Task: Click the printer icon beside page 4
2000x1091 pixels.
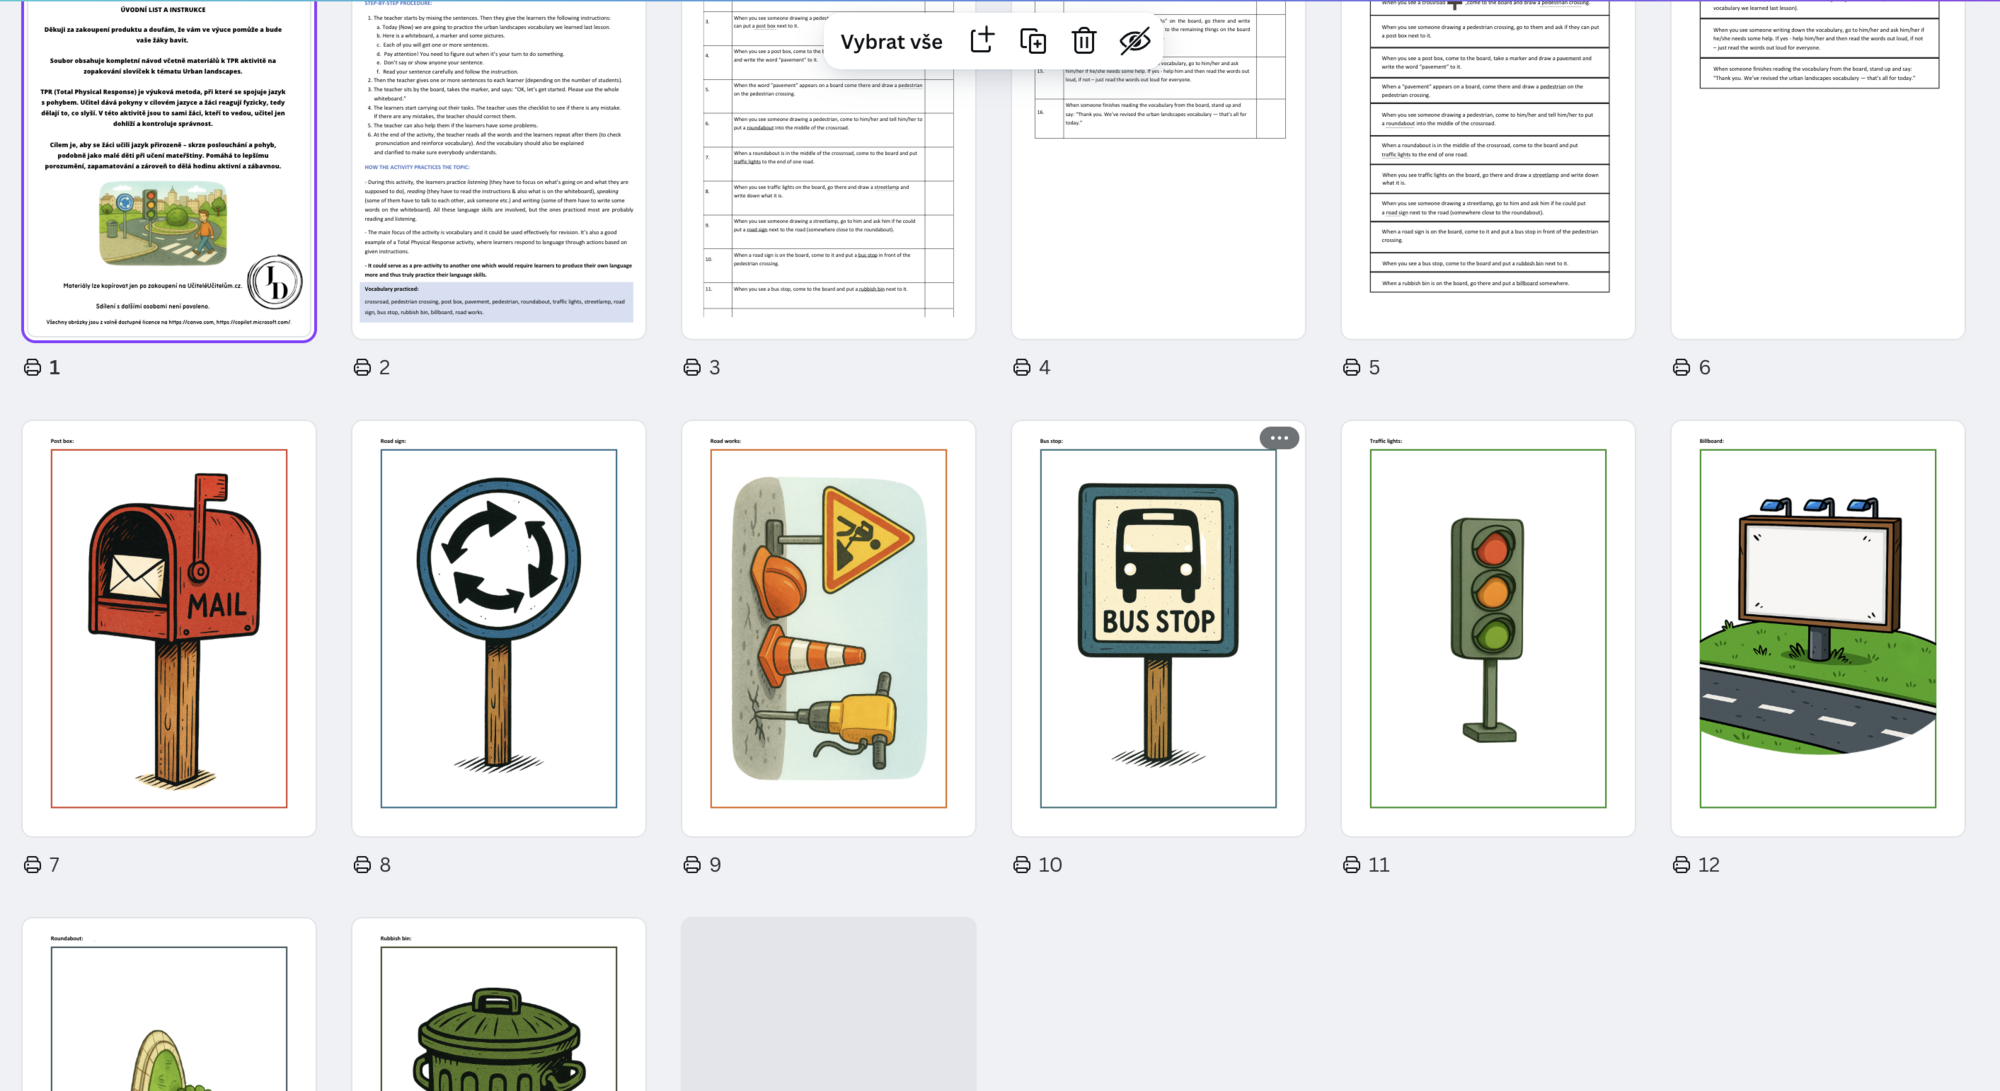Action: click(1022, 367)
